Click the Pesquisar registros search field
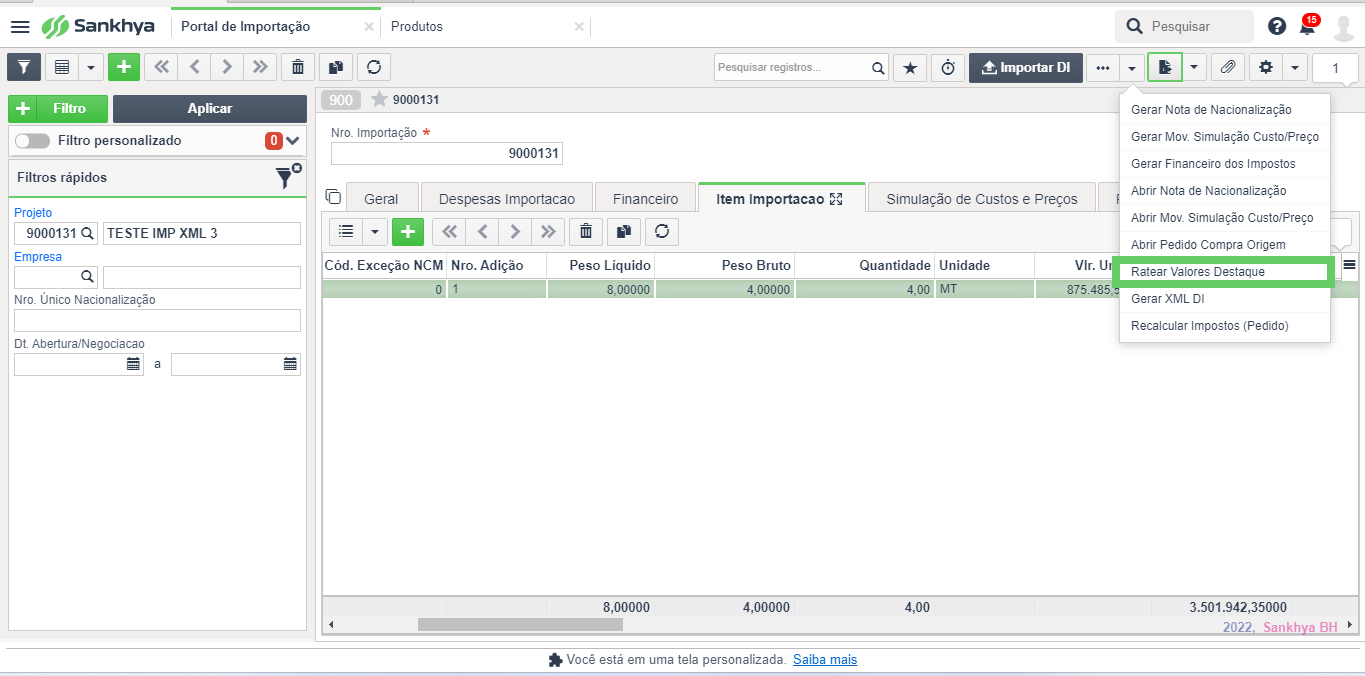This screenshot has width=1365, height=676. [x=790, y=68]
